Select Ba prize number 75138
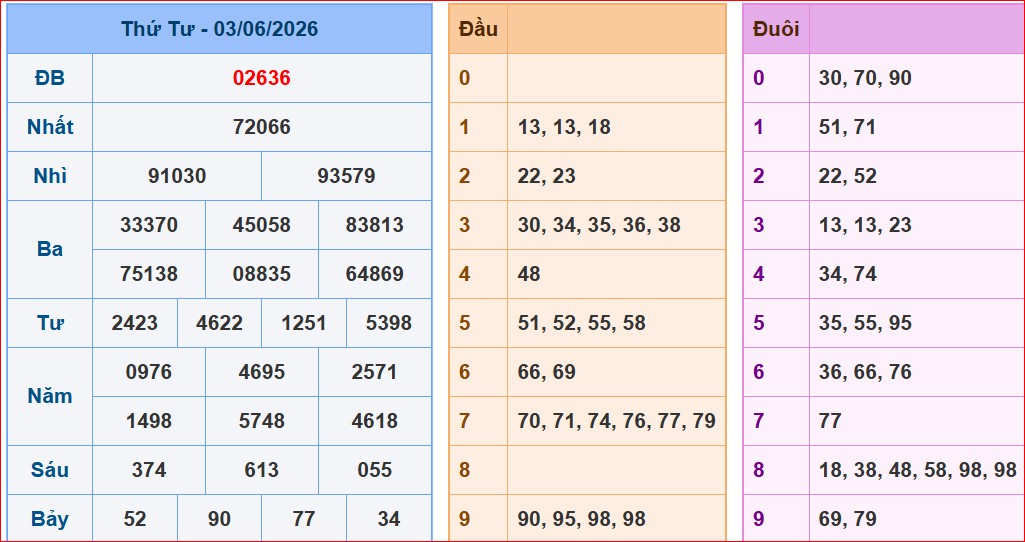 click(x=148, y=274)
